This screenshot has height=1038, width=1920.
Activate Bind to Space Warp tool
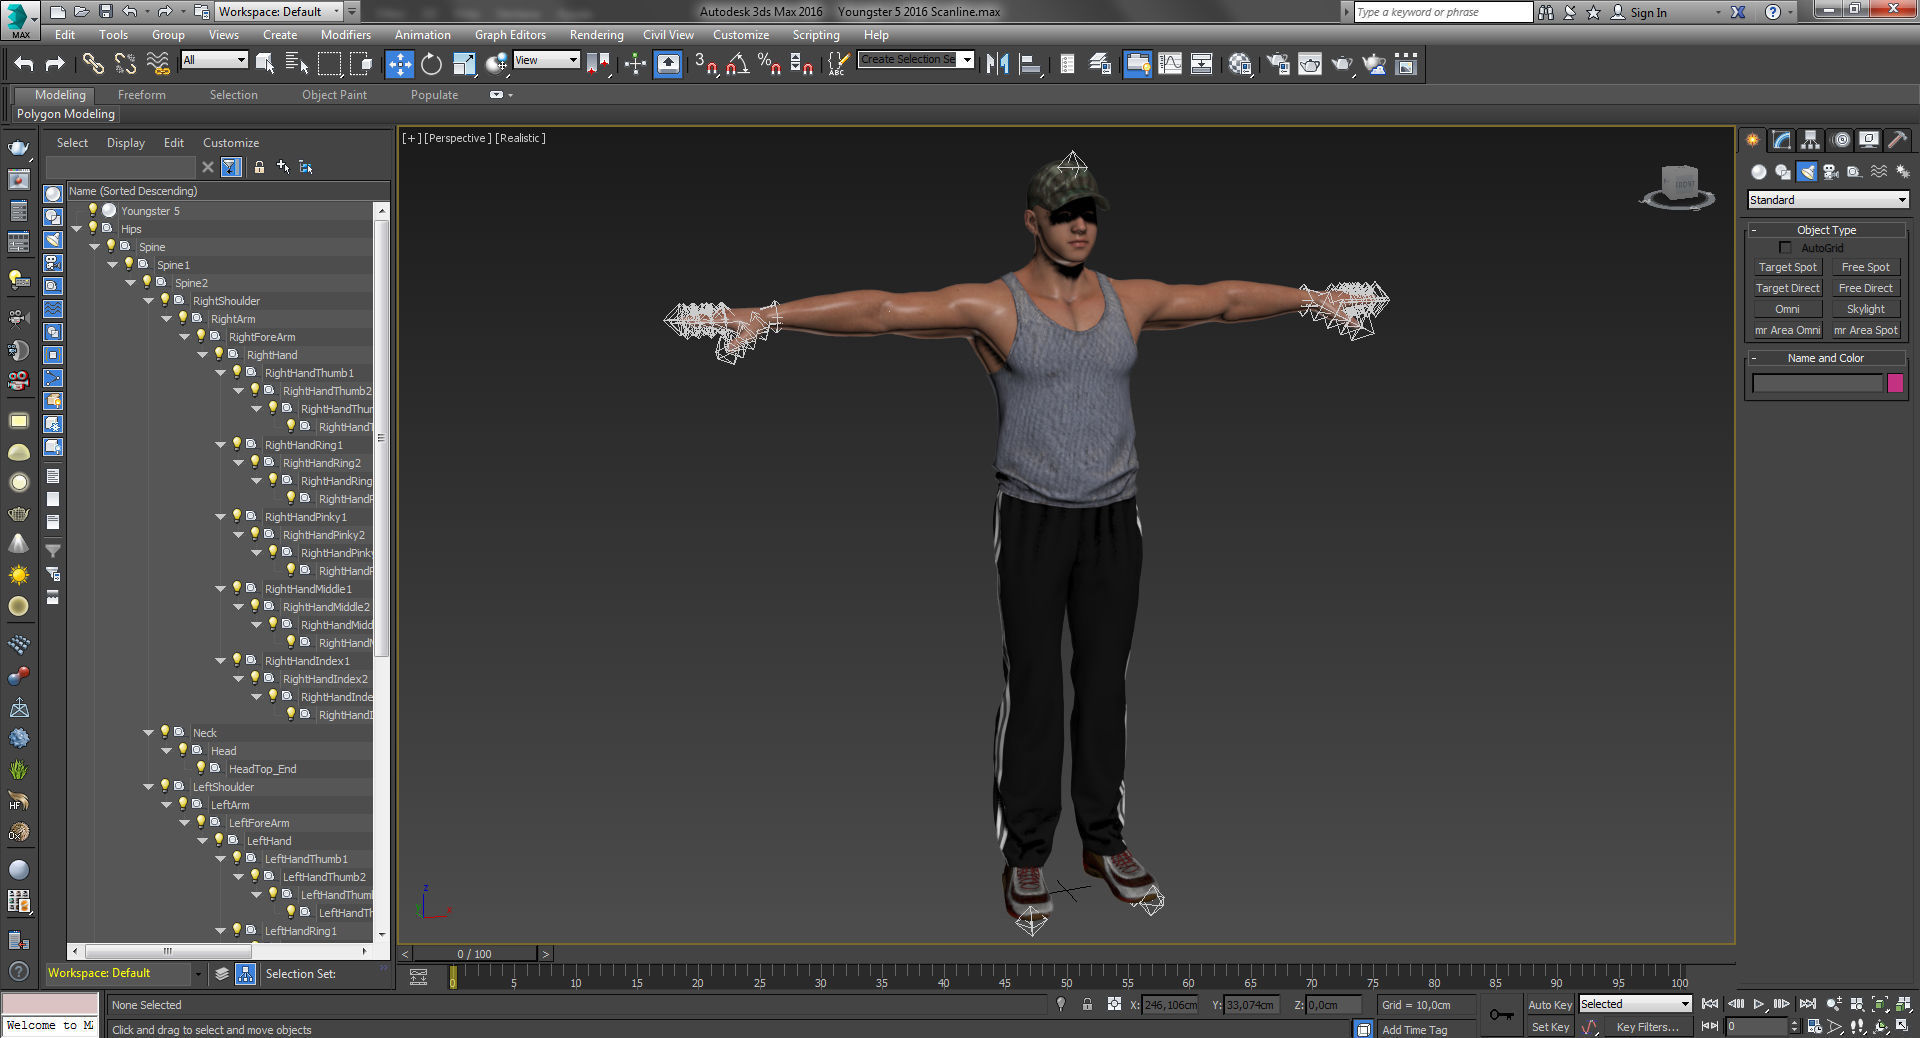click(158, 64)
